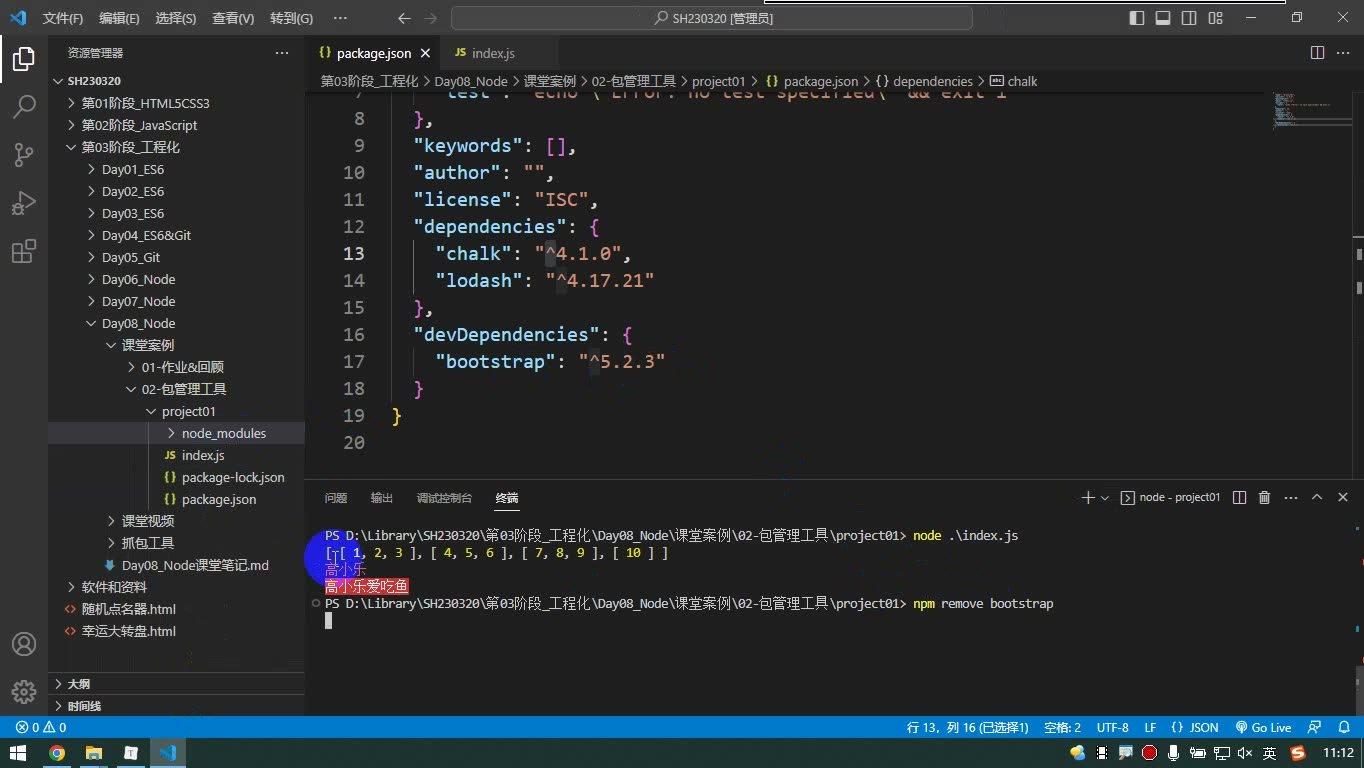
Task: Click Go Live in status bar
Action: 1263,727
